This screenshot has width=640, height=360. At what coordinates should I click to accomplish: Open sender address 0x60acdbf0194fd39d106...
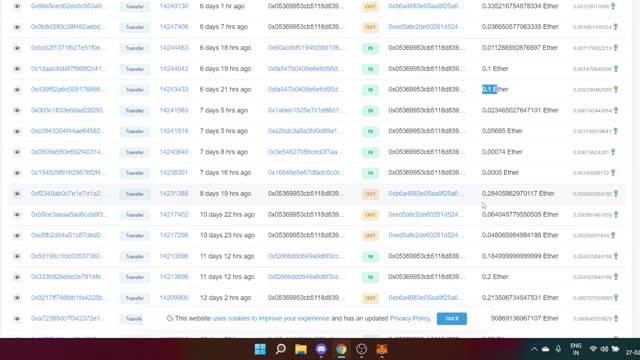click(x=306, y=48)
